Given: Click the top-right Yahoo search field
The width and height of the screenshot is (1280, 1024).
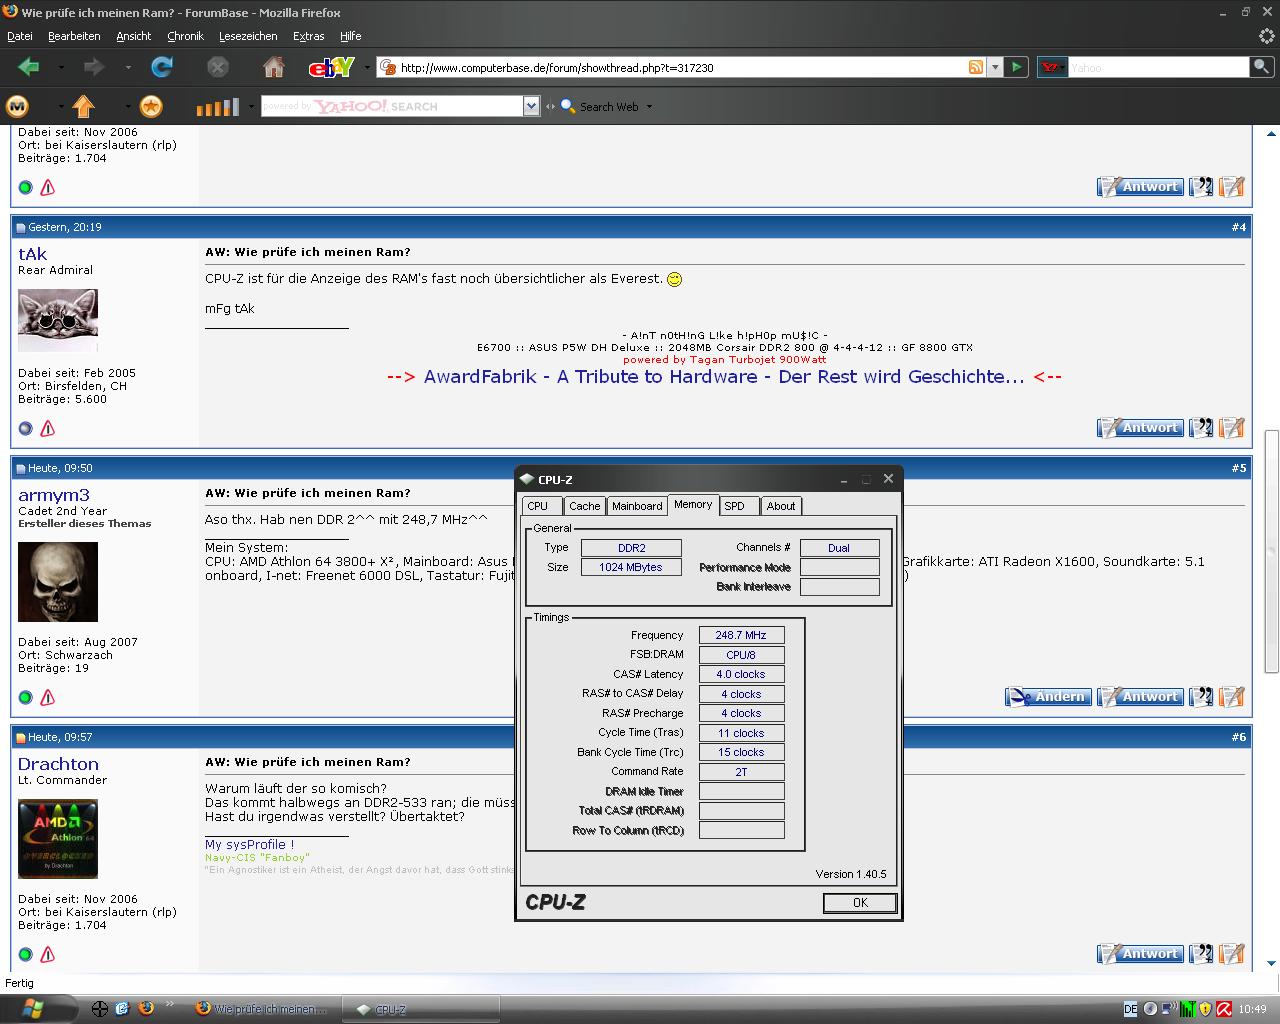Looking at the screenshot, I should tap(1158, 67).
